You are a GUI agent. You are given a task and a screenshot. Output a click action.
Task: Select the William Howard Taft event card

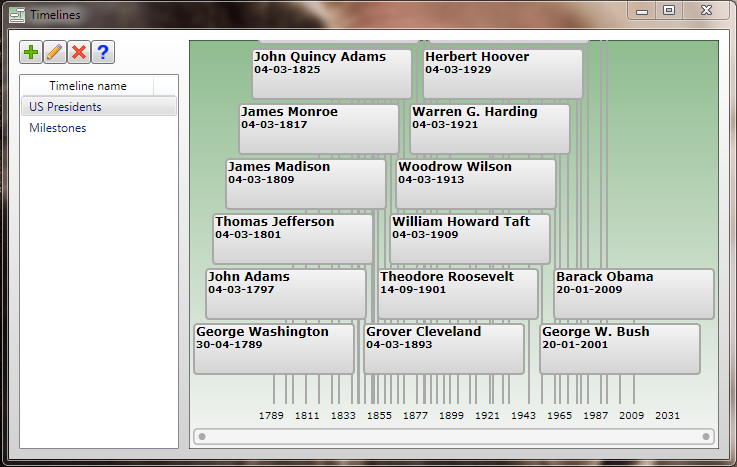click(x=470, y=239)
